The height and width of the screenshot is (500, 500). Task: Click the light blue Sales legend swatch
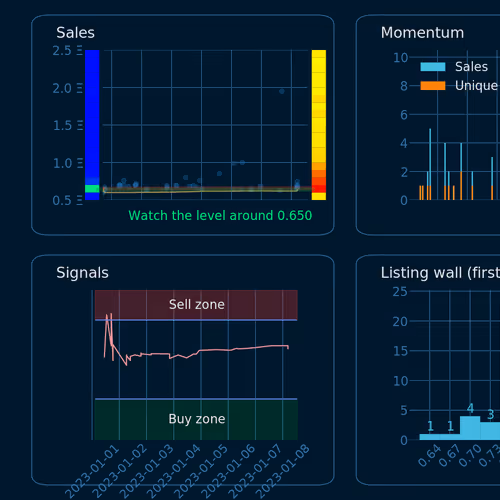(433, 67)
